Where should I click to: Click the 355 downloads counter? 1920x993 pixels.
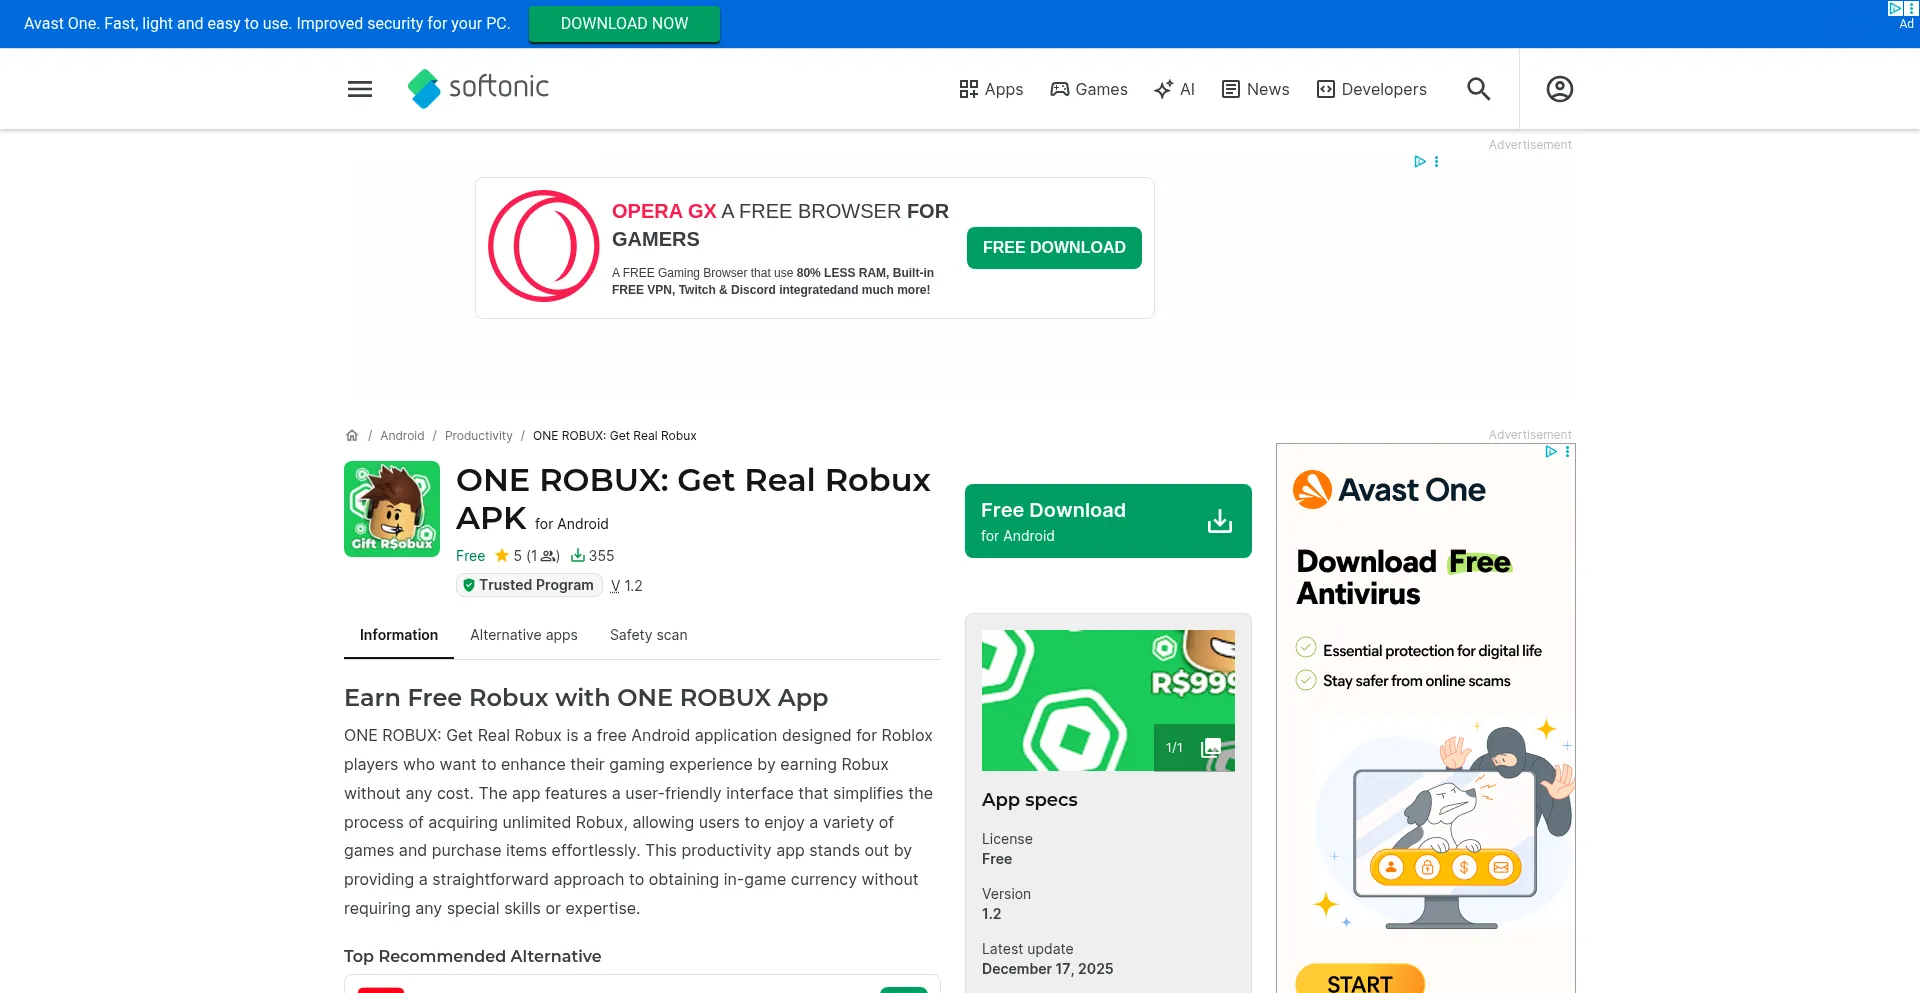[x=592, y=556]
